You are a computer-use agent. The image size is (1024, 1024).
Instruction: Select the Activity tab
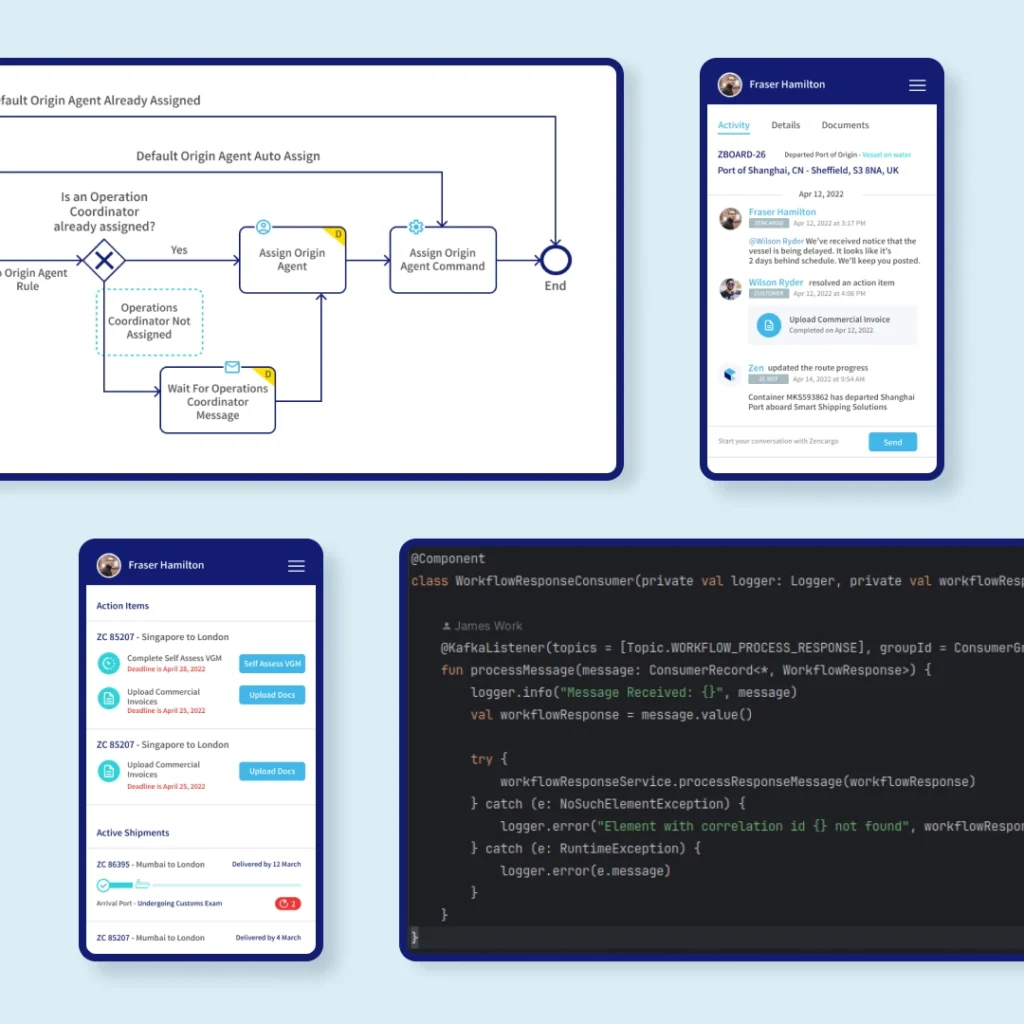[733, 125]
